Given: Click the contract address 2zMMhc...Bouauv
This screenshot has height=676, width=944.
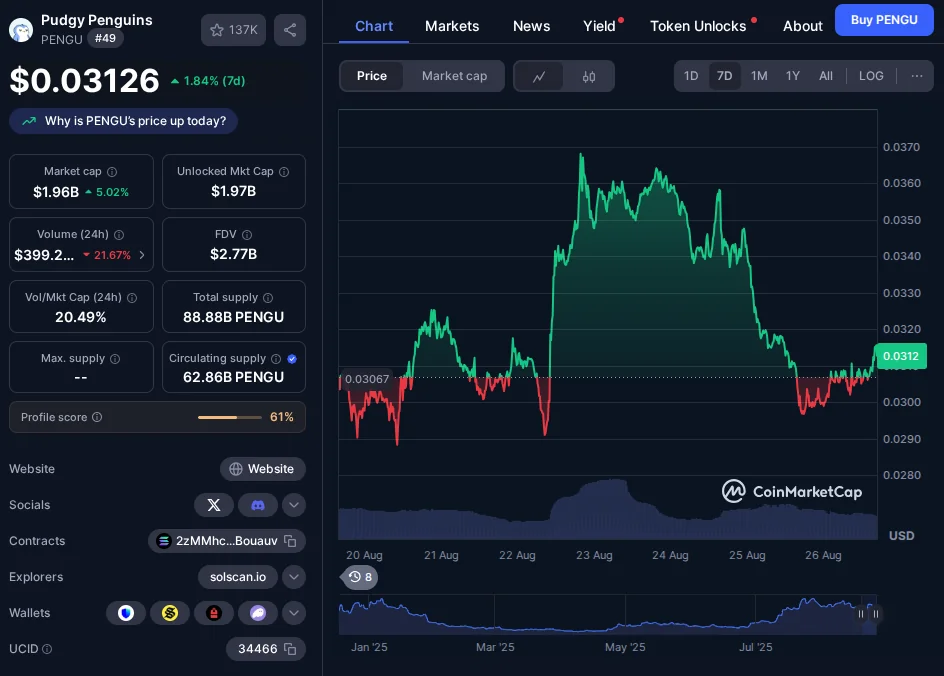Looking at the screenshot, I should point(226,541).
